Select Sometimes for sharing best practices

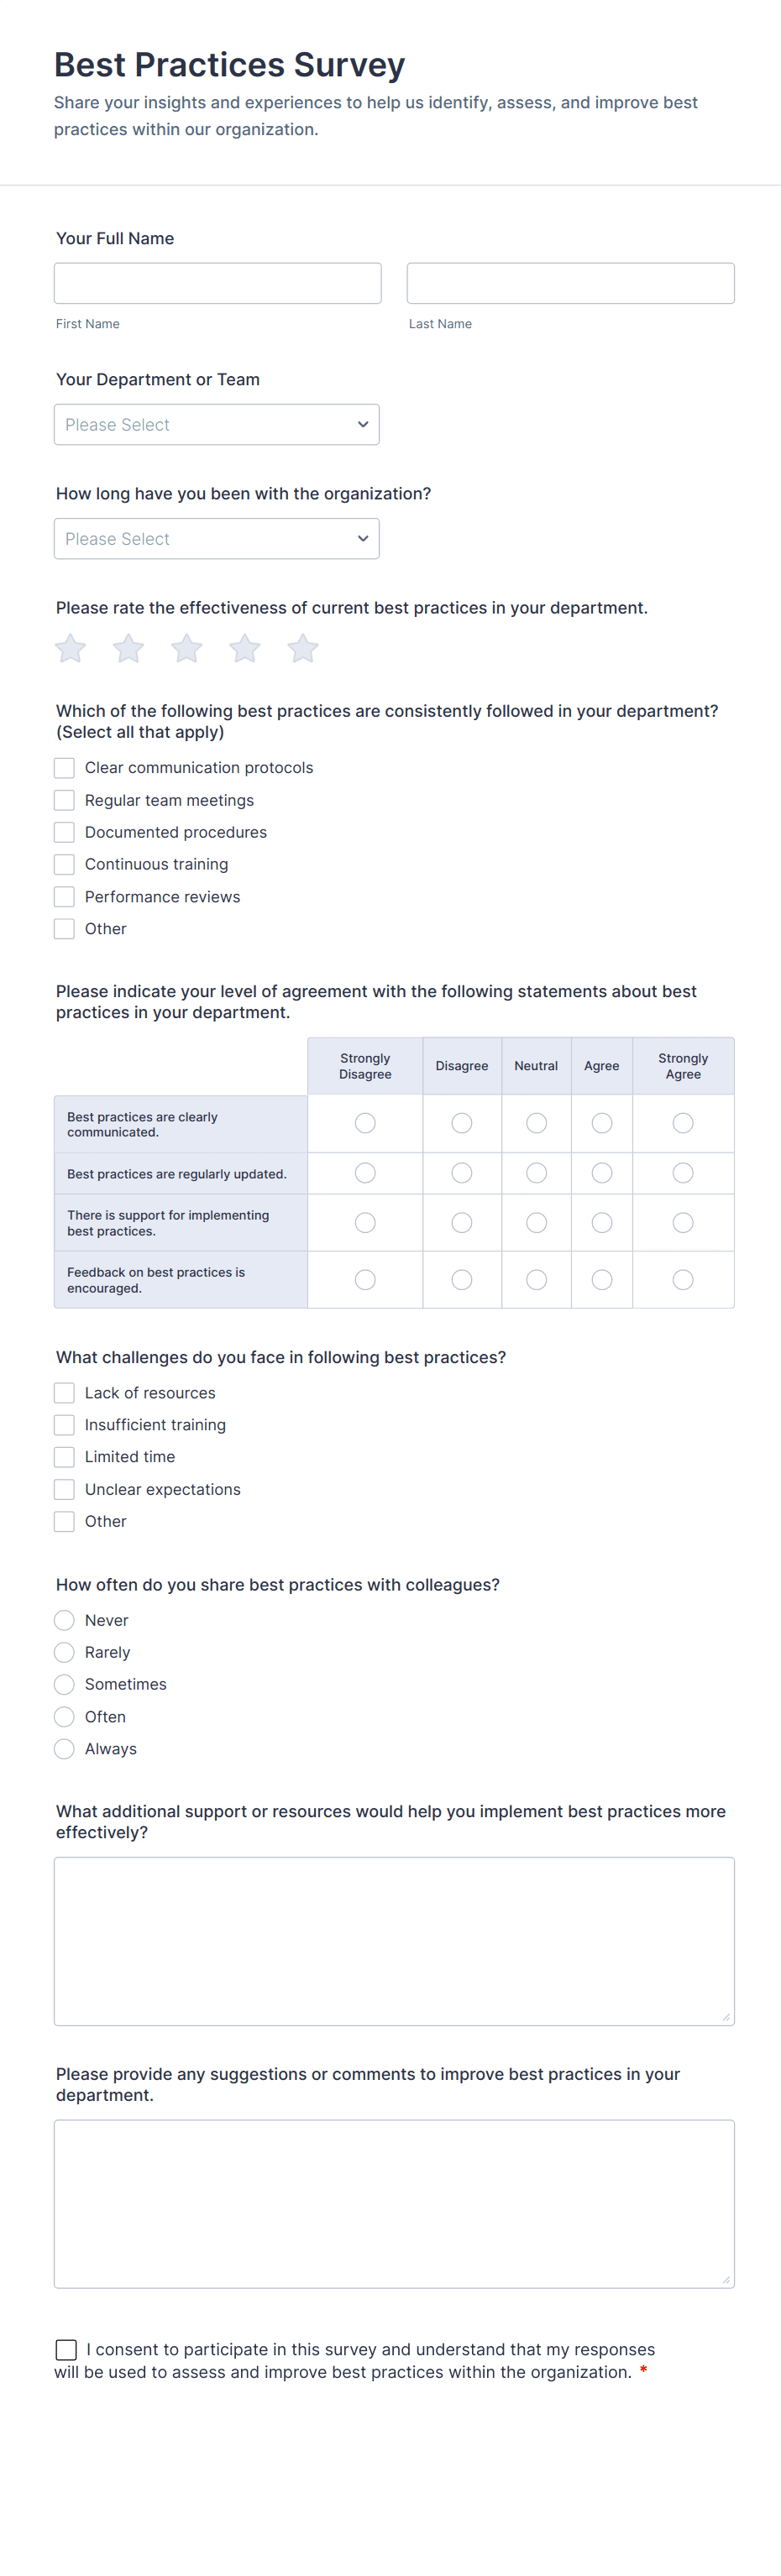point(65,1685)
